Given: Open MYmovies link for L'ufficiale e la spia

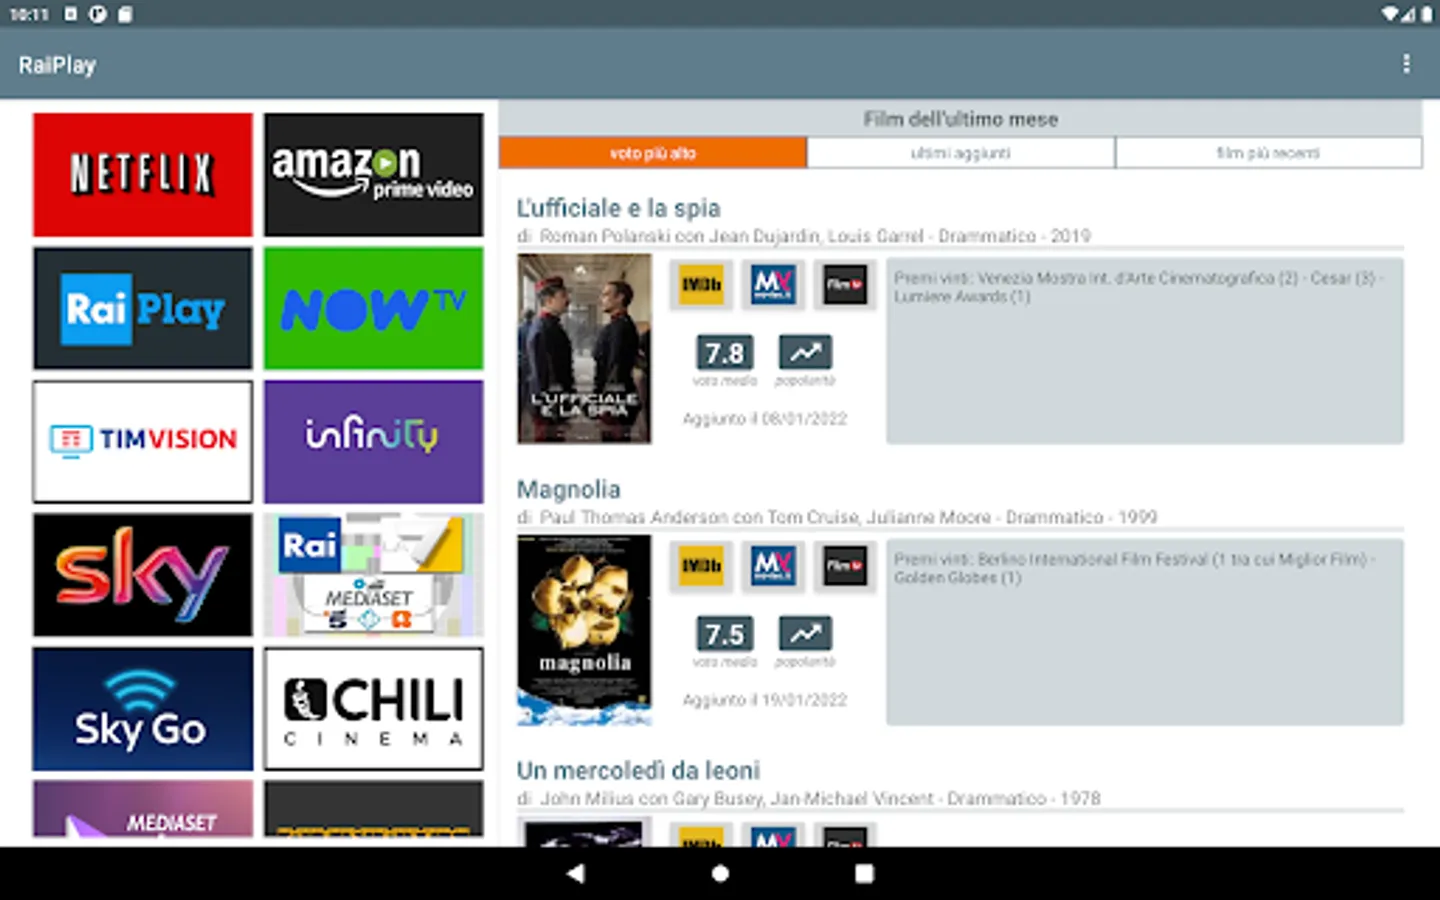Looking at the screenshot, I should [x=773, y=285].
